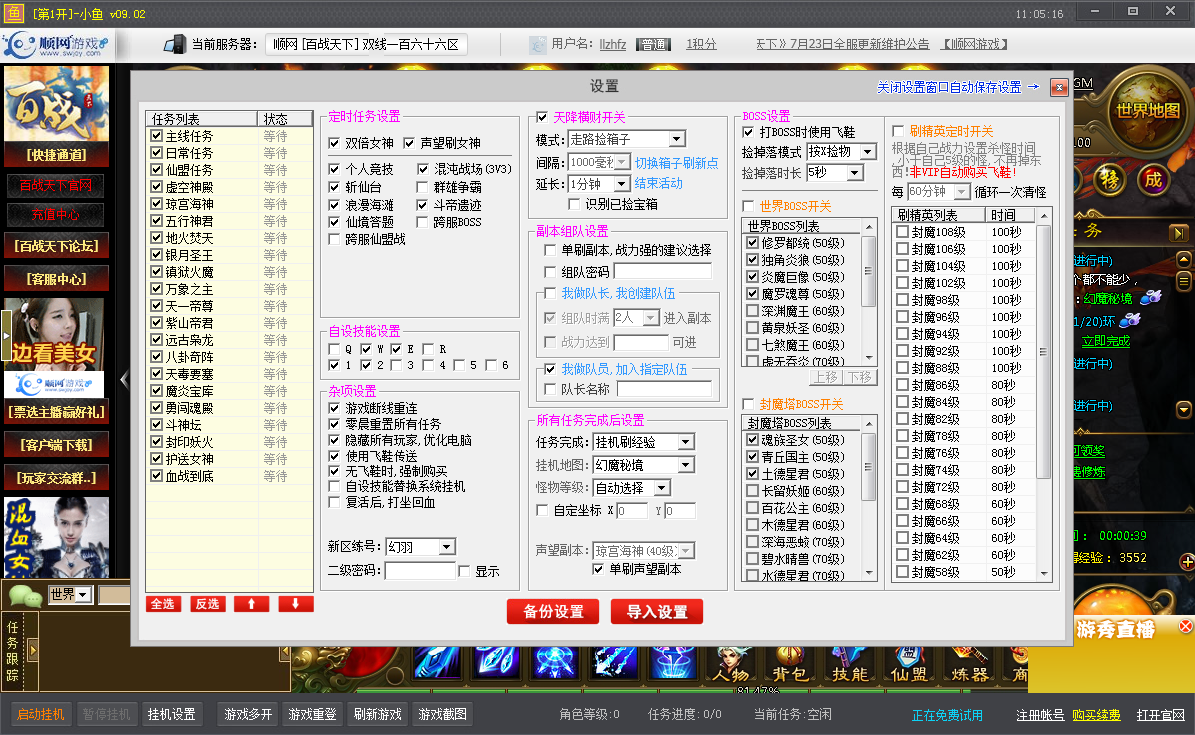Click the 全选 button
This screenshot has height=735, width=1195.
[x=162, y=604]
